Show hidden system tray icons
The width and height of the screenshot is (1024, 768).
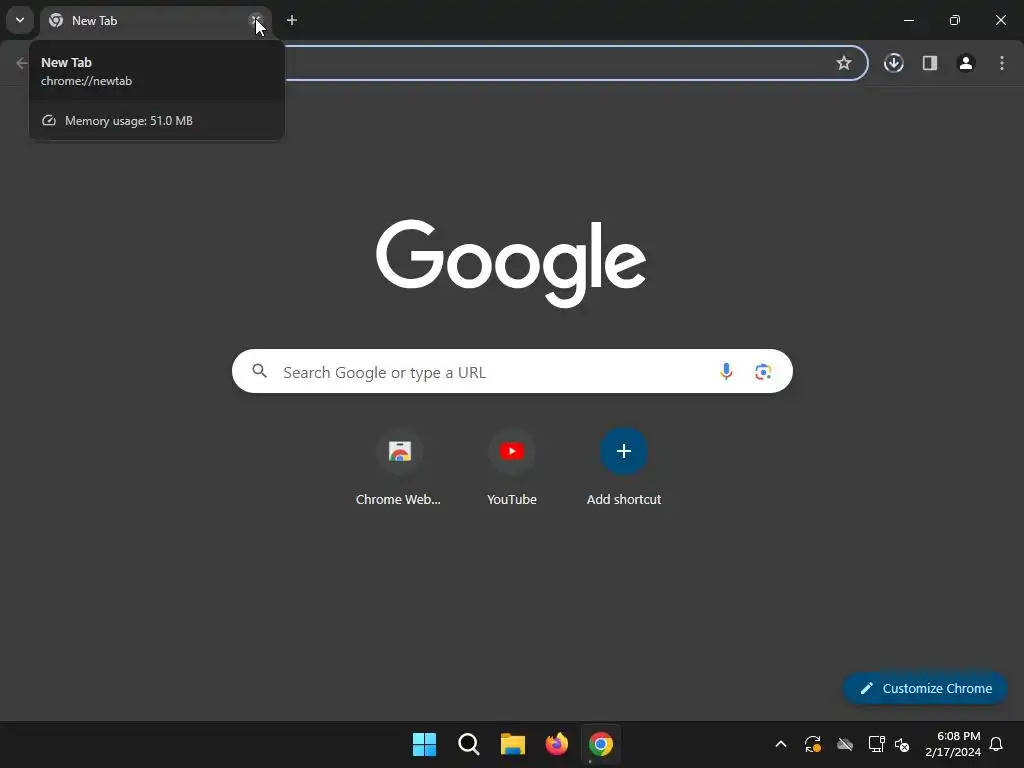tap(780, 744)
